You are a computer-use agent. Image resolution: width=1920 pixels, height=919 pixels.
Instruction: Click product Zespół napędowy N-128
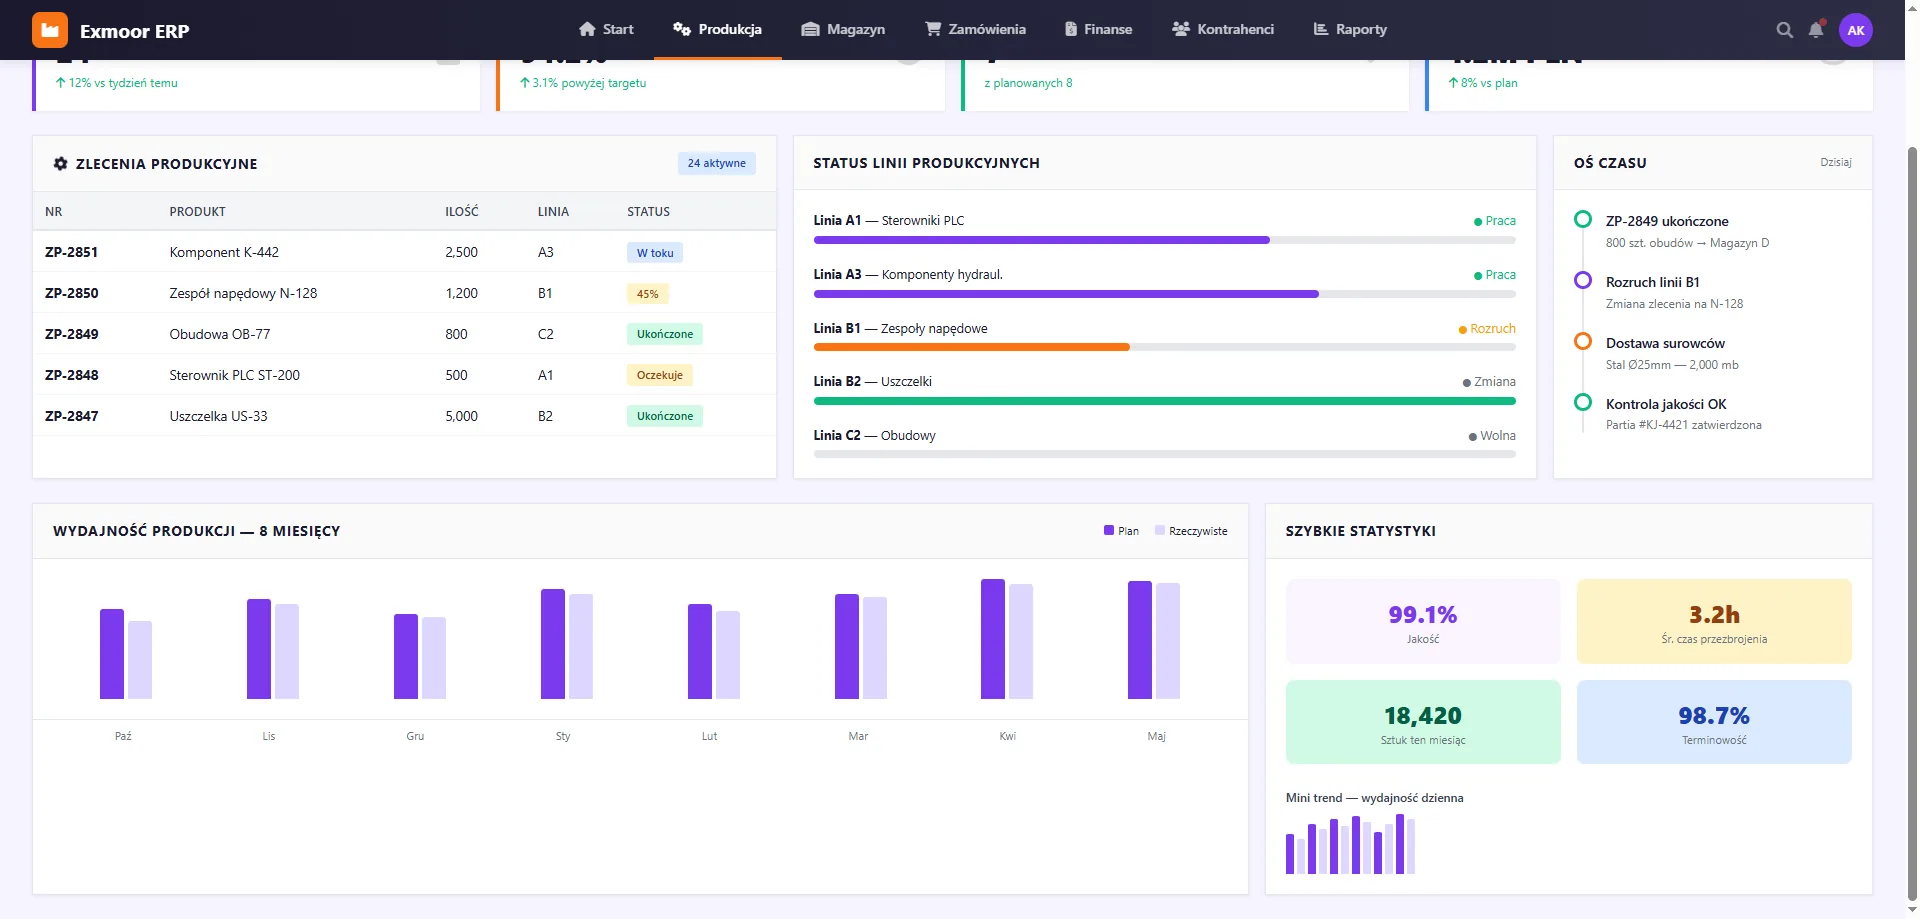[243, 294]
